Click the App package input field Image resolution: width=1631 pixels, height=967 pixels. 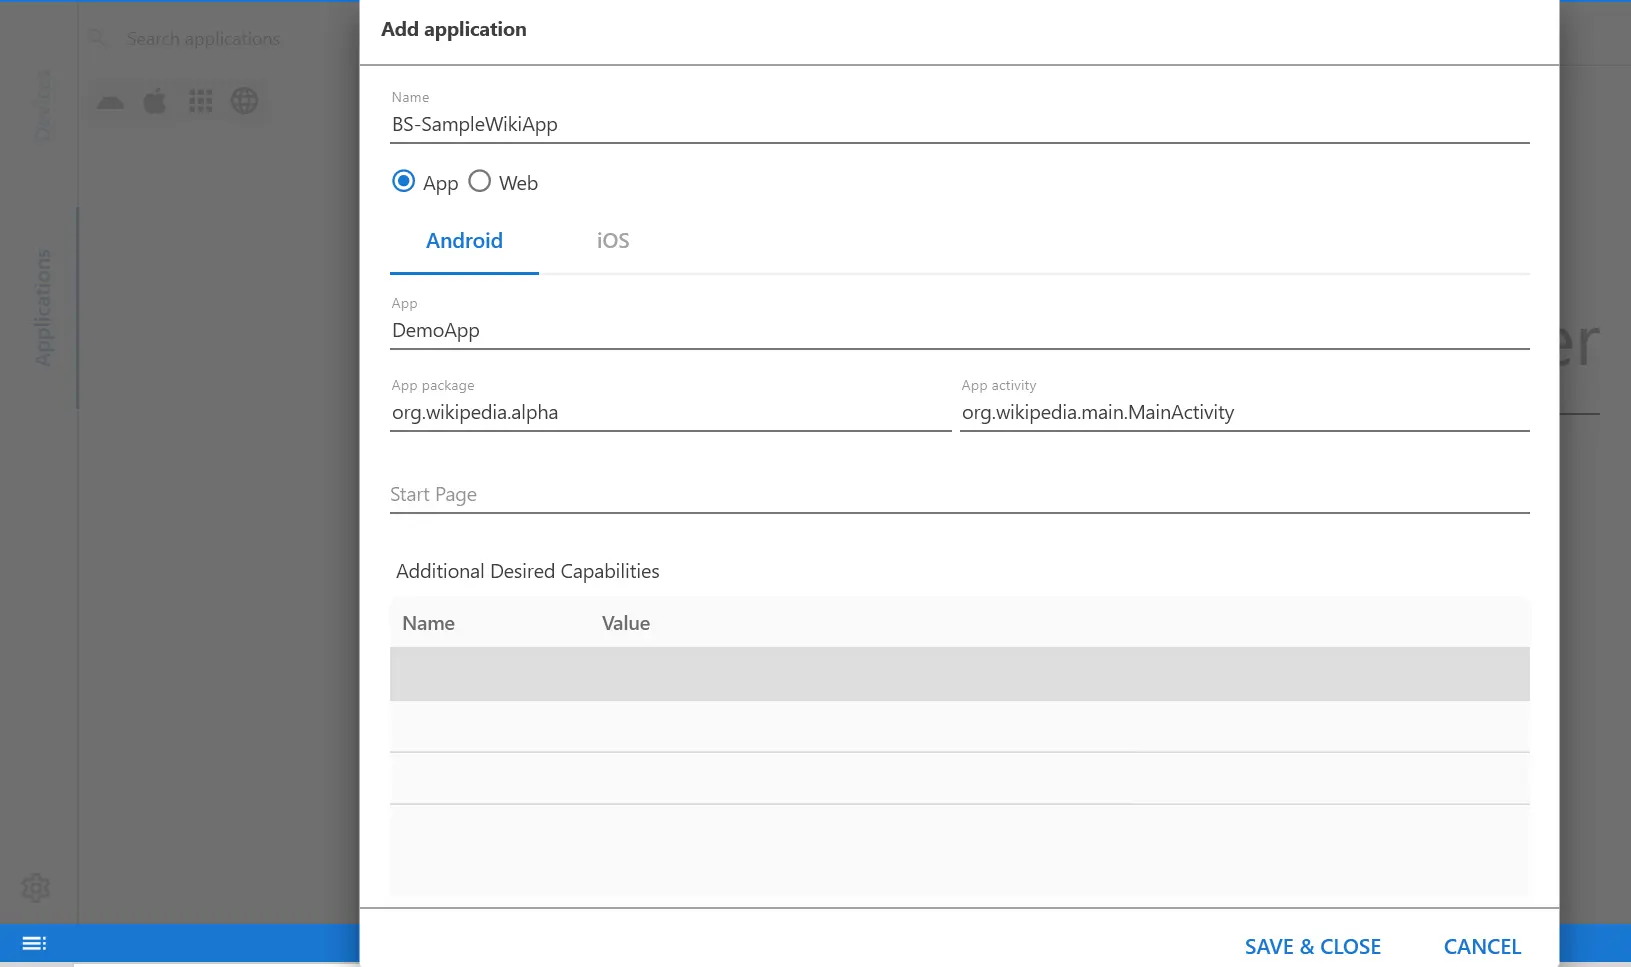click(670, 413)
